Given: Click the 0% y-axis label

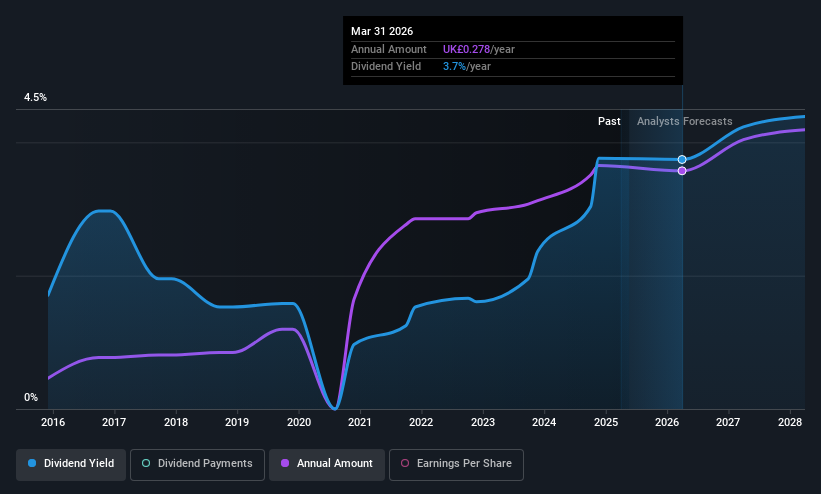Looking at the screenshot, I should (x=31, y=398).
